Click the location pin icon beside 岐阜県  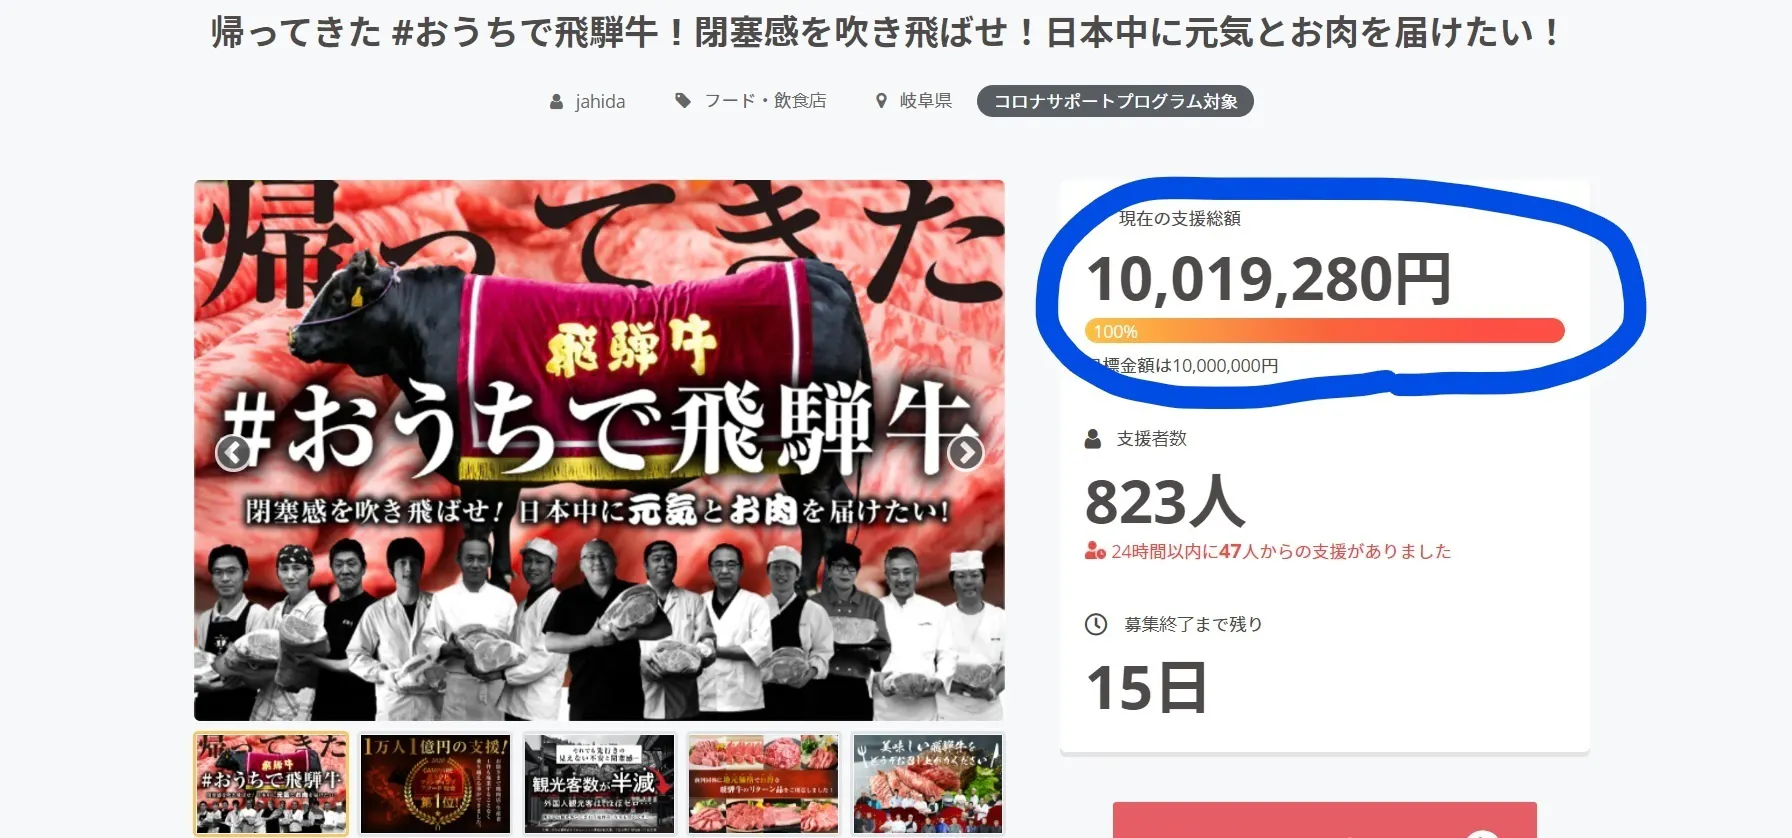[x=881, y=101]
